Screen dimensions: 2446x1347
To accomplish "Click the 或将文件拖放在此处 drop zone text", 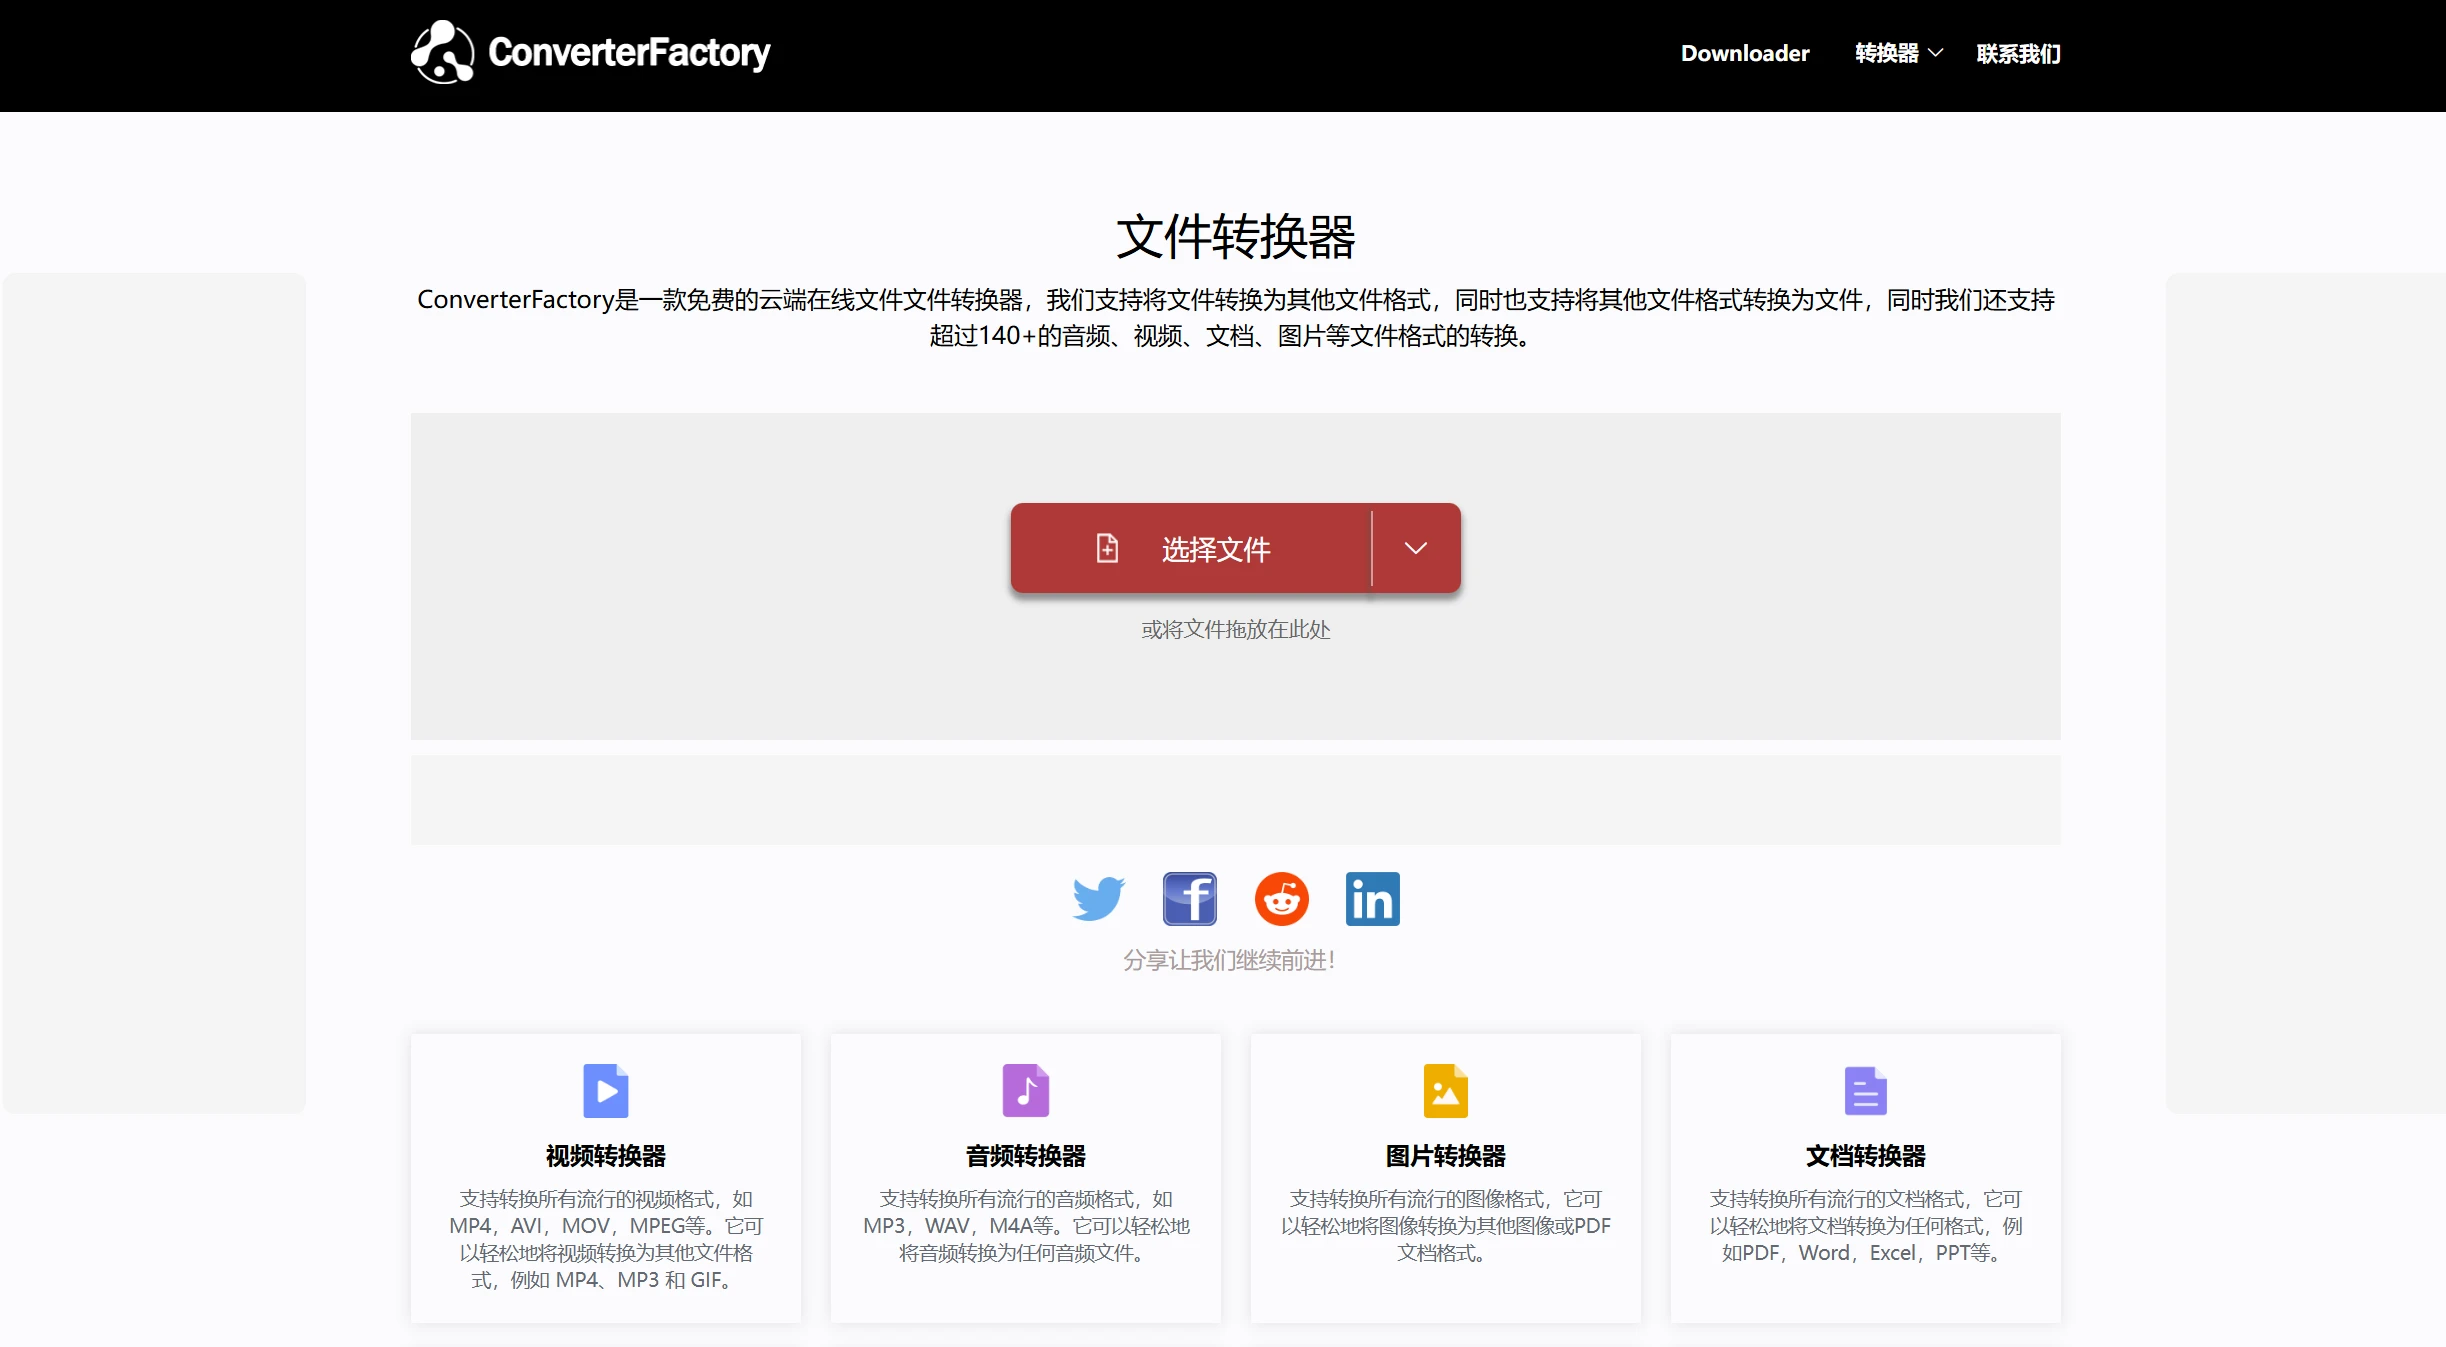I will click(1236, 629).
